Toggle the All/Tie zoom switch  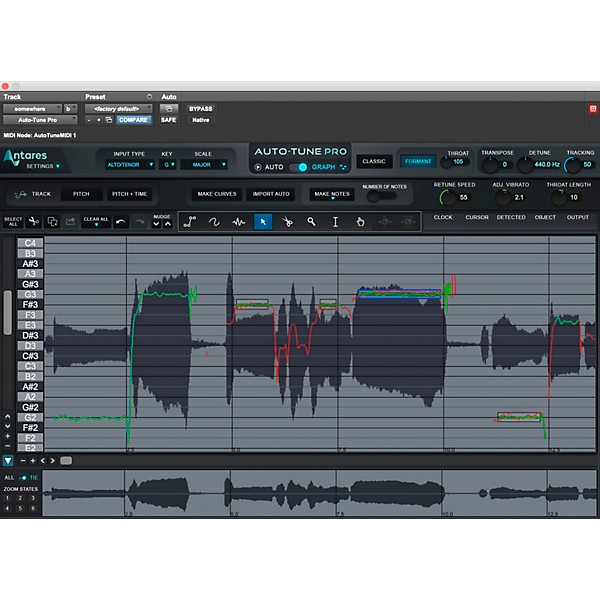pos(23,478)
